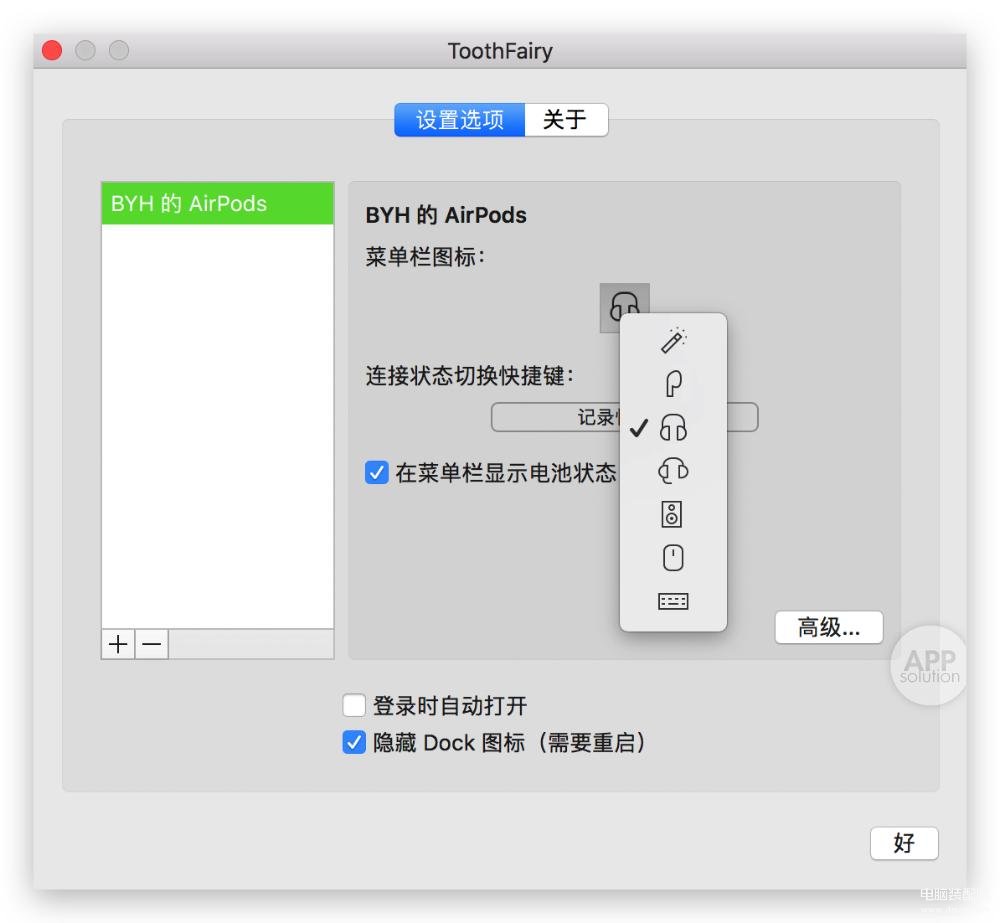Viewport: 1000px width, 923px height.
Task: Add a device with the plus button
Action: click(x=118, y=644)
